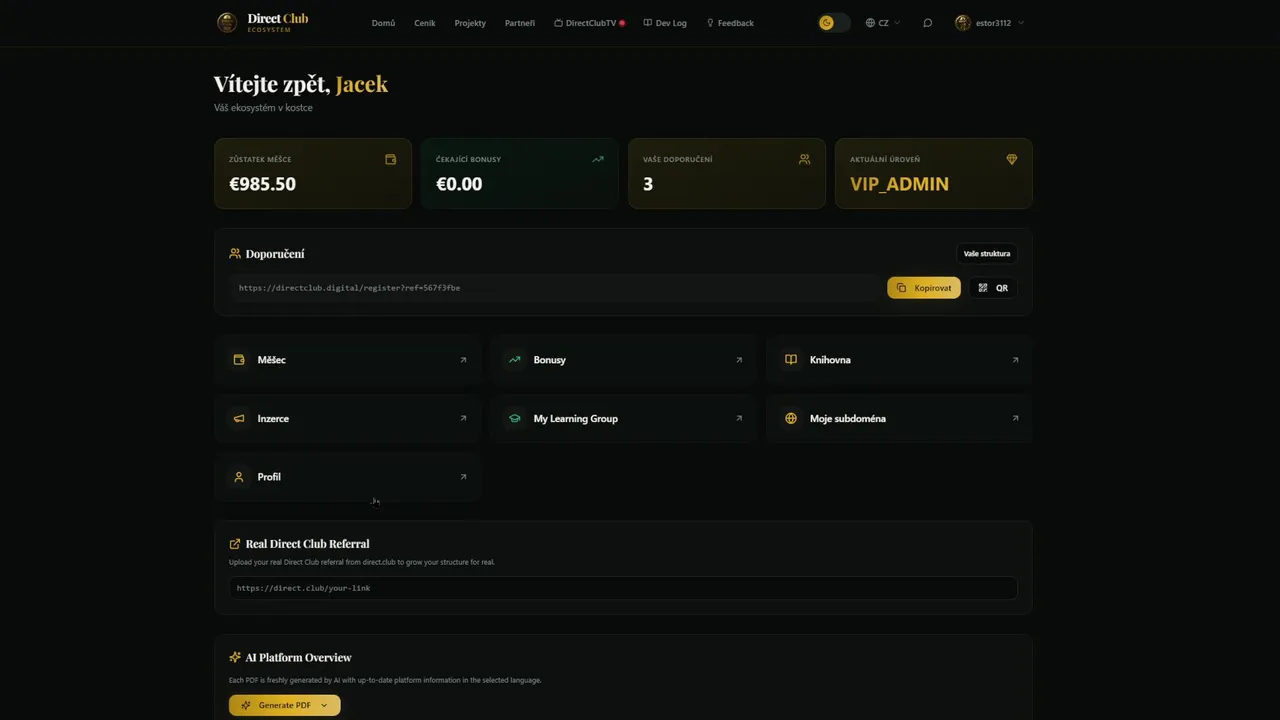Viewport: 1280px width, 720px height.
Task: Click the arrow on the Bonusy tile
Action: [739, 360]
